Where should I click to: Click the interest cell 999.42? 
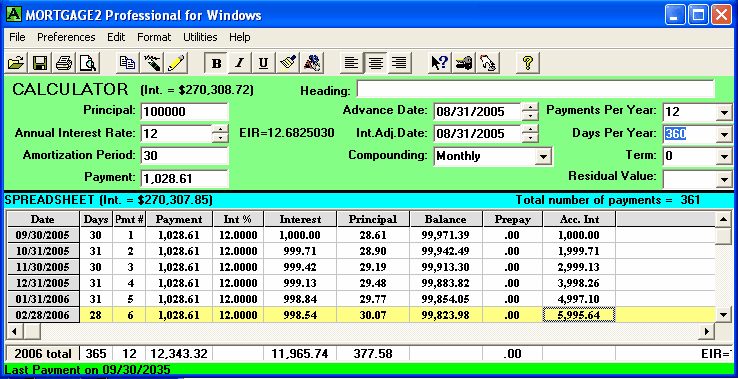coord(300,267)
